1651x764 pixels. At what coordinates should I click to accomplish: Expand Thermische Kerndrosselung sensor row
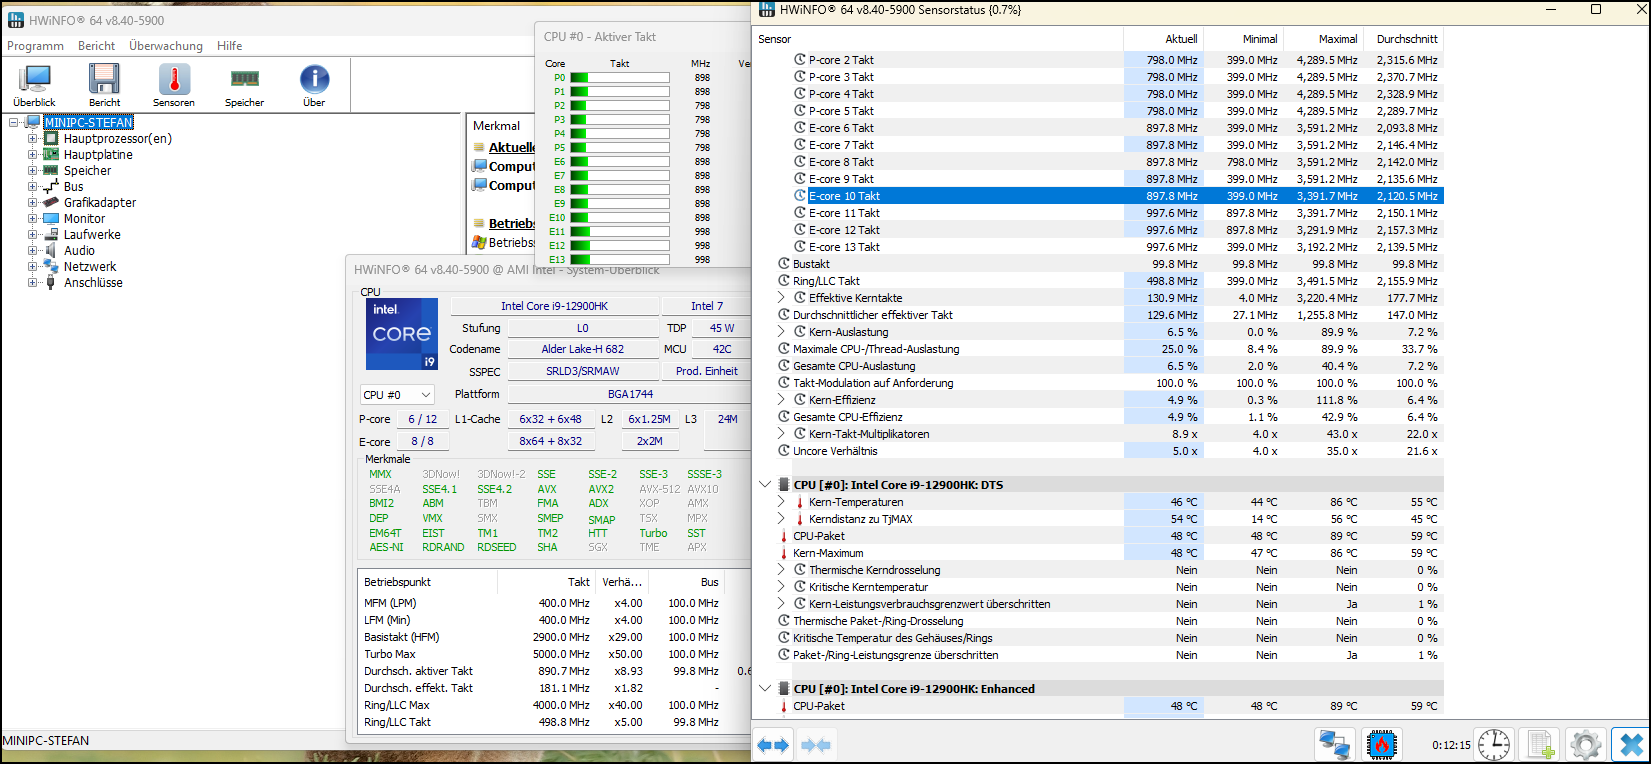[781, 570]
